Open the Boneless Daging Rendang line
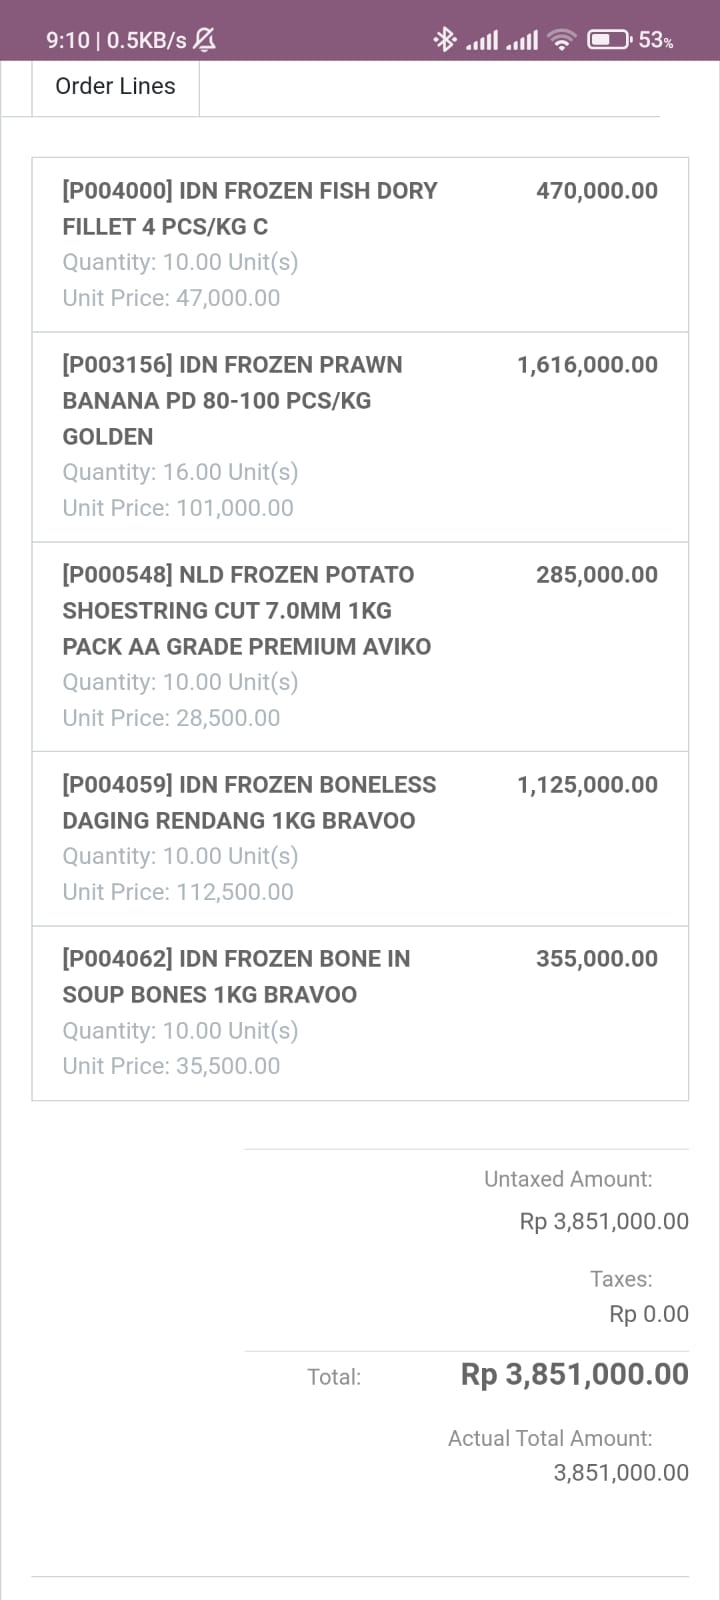 (x=249, y=802)
